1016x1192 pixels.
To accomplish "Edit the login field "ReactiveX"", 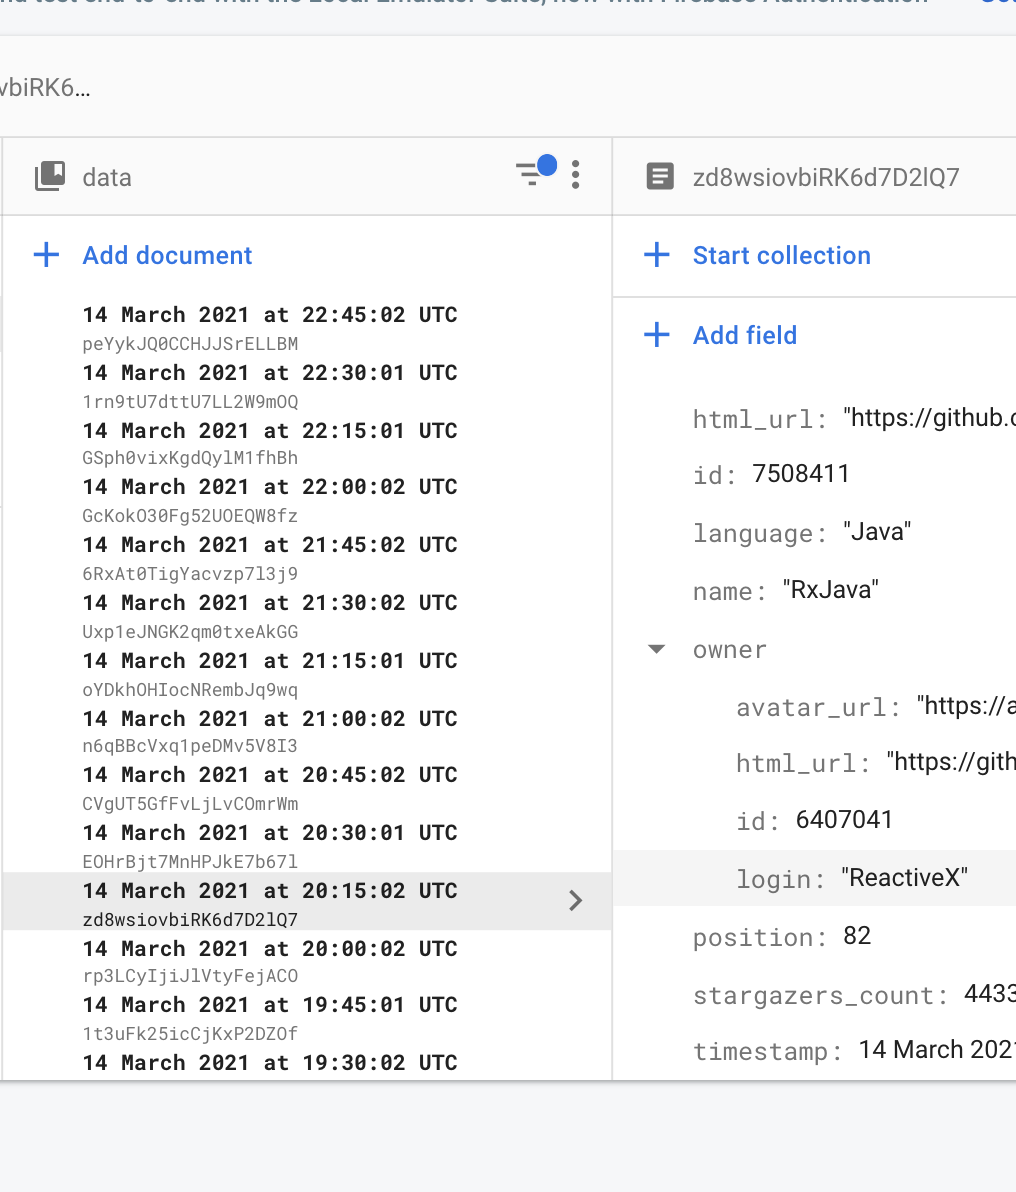I will point(814,878).
